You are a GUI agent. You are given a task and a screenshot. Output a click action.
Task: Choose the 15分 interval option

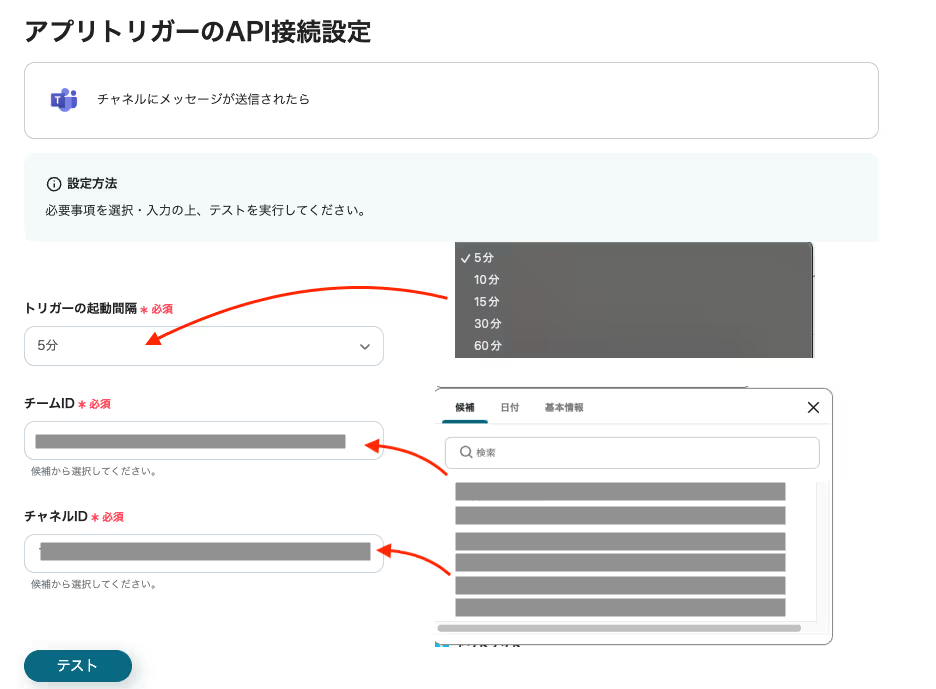[x=487, y=302]
